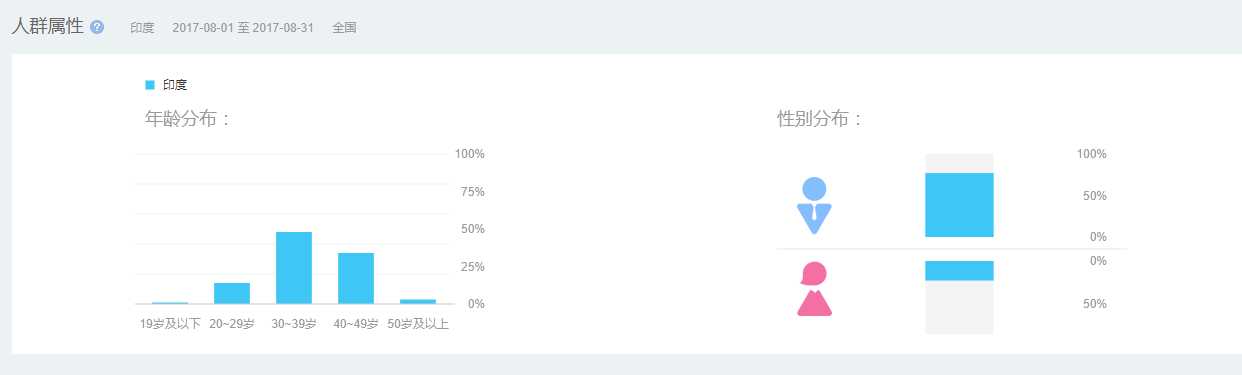Click the 20~29岁 age bar
1242x375 pixels.
pyautogui.click(x=232, y=293)
